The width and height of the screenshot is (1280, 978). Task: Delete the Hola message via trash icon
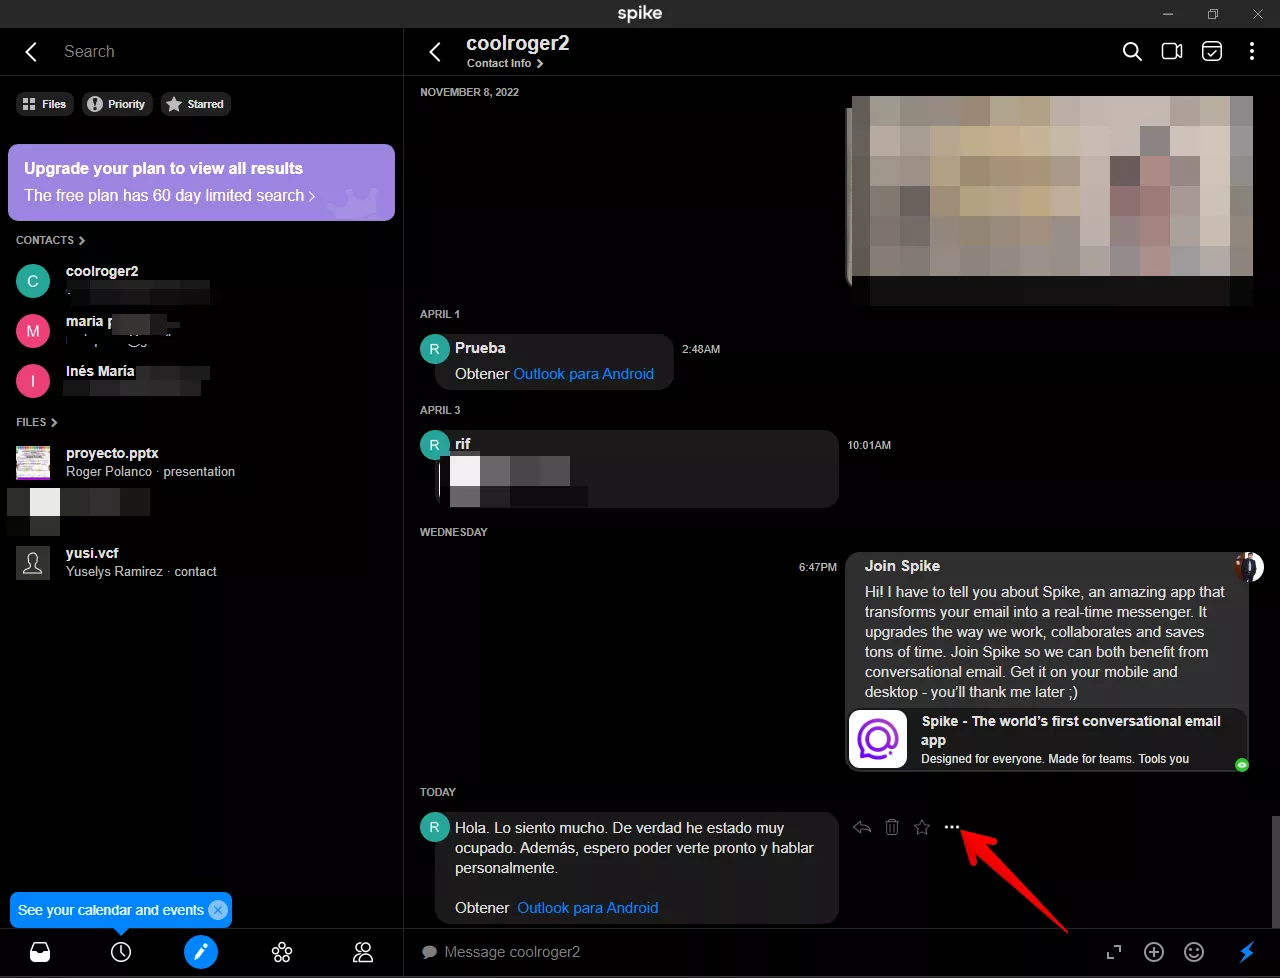pyautogui.click(x=892, y=827)
